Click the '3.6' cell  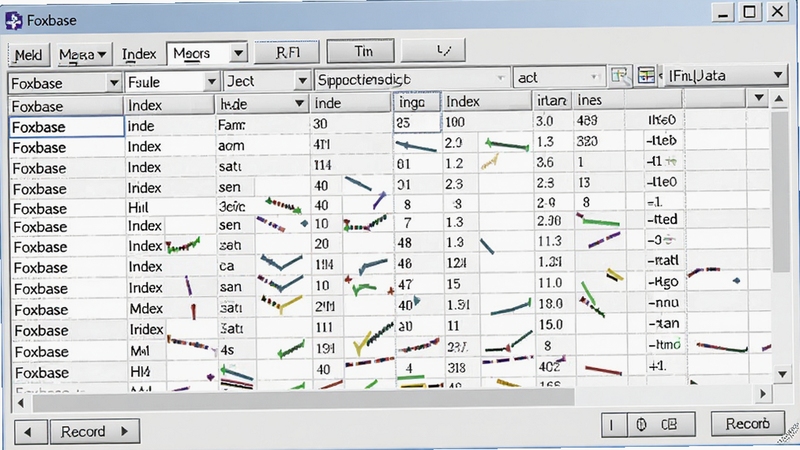click(x=553, y=162)
